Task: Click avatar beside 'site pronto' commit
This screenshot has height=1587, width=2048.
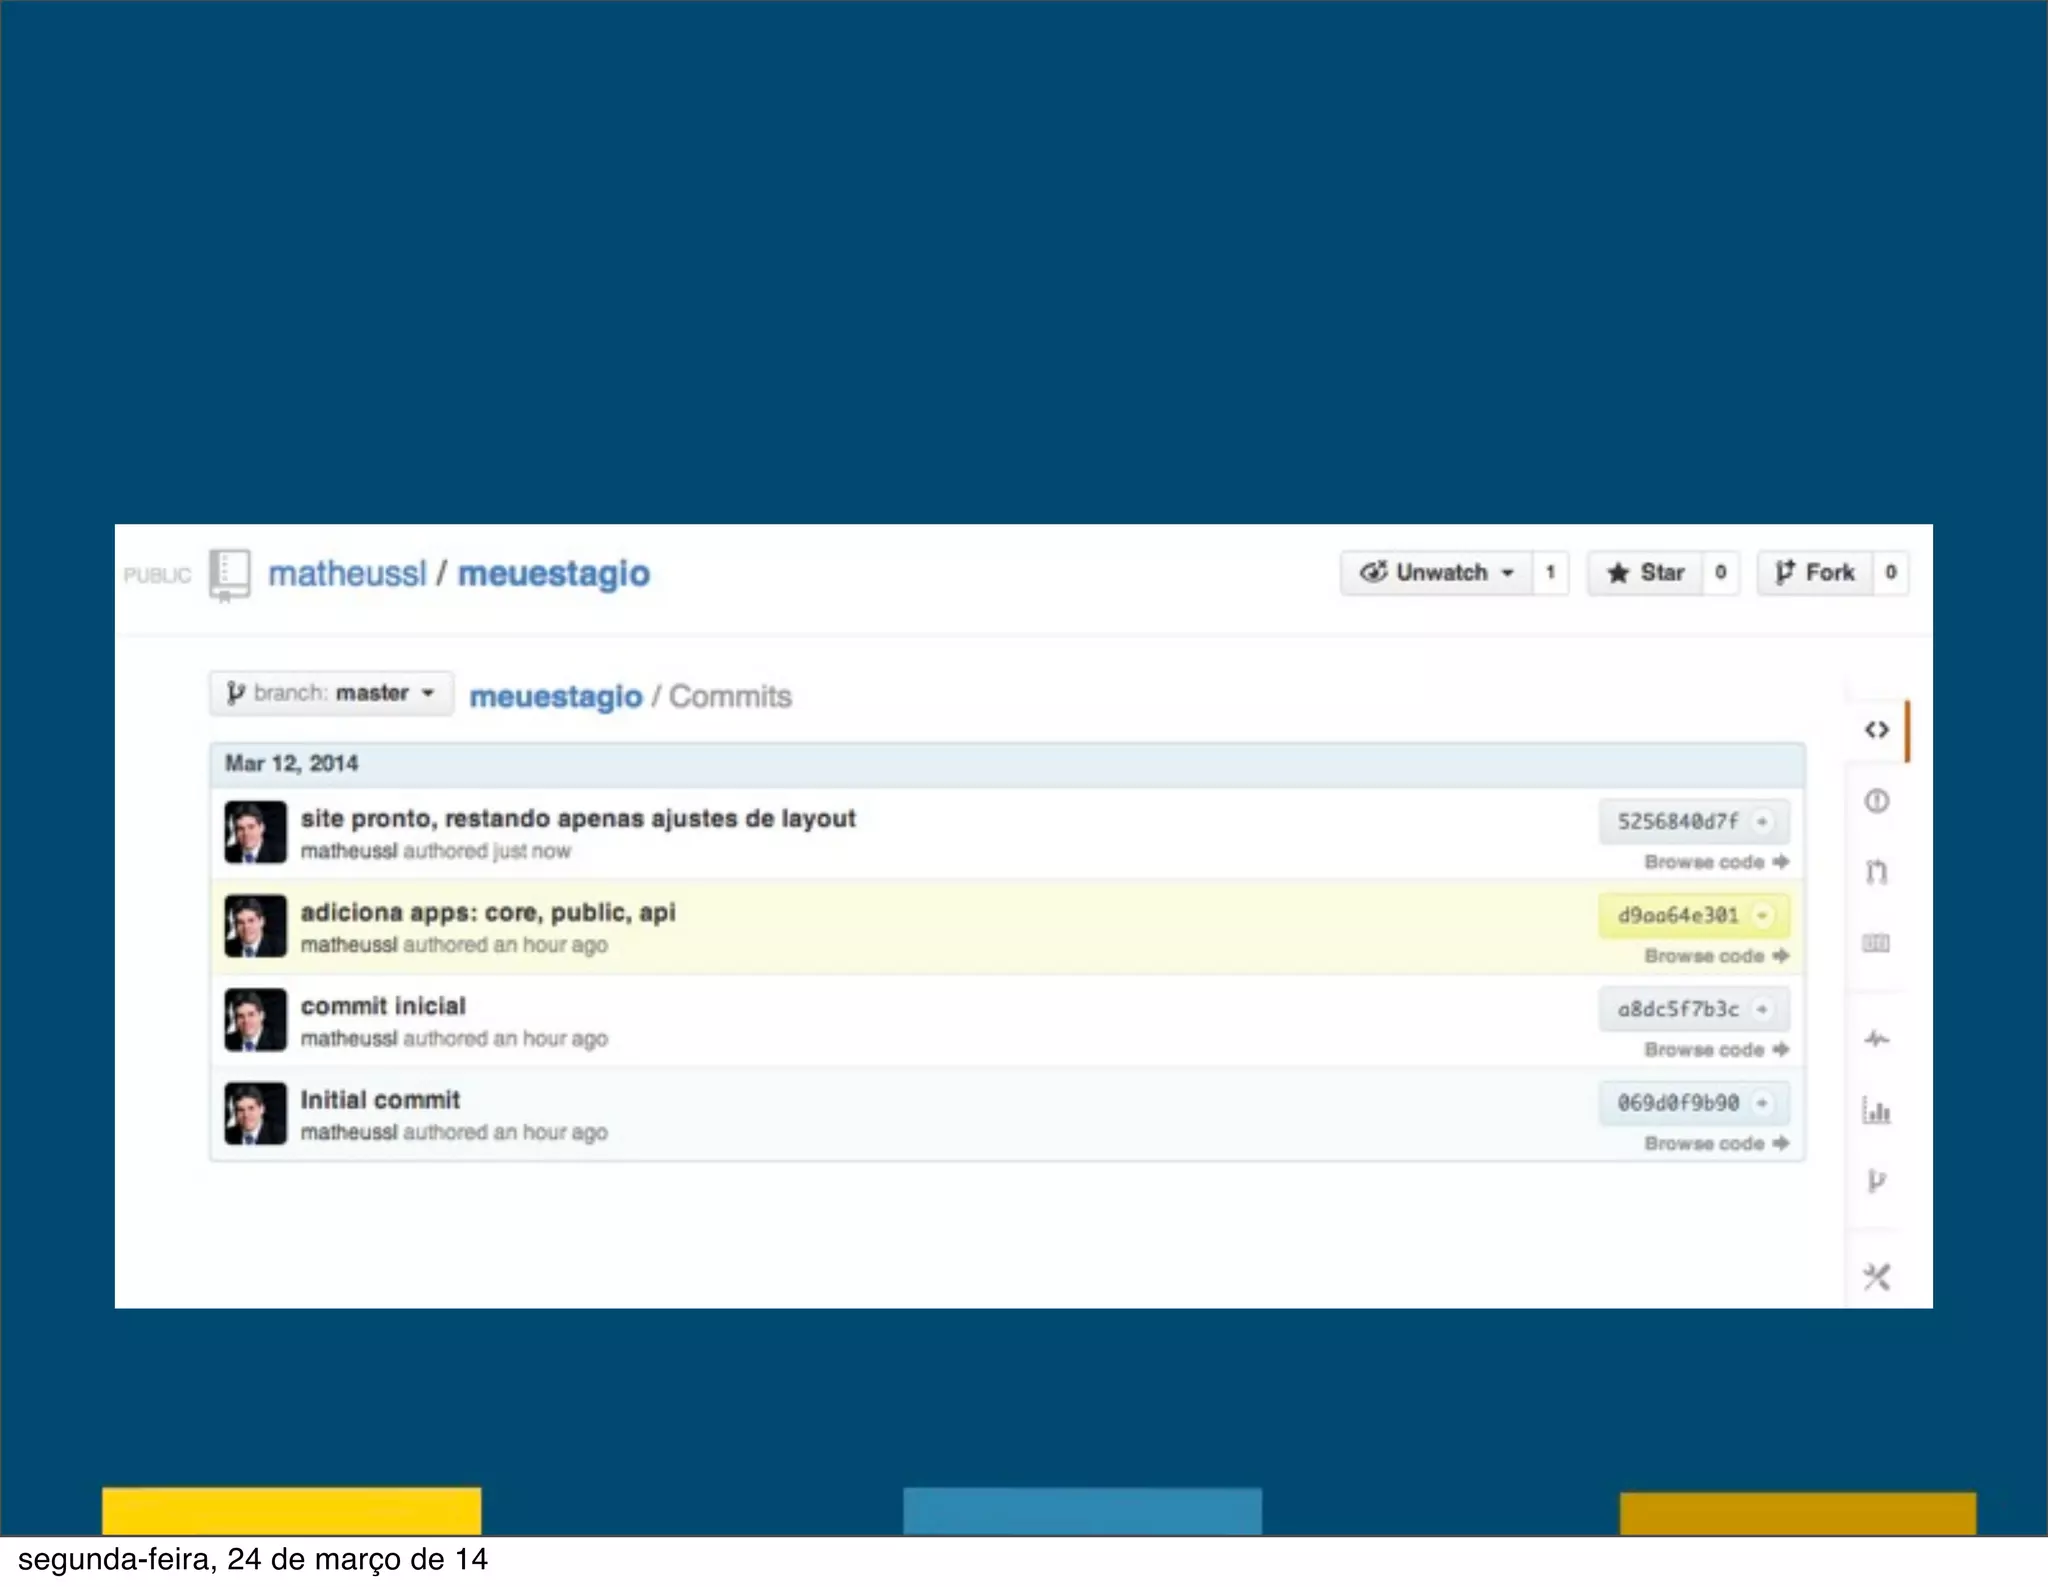Action: [255, 832]
